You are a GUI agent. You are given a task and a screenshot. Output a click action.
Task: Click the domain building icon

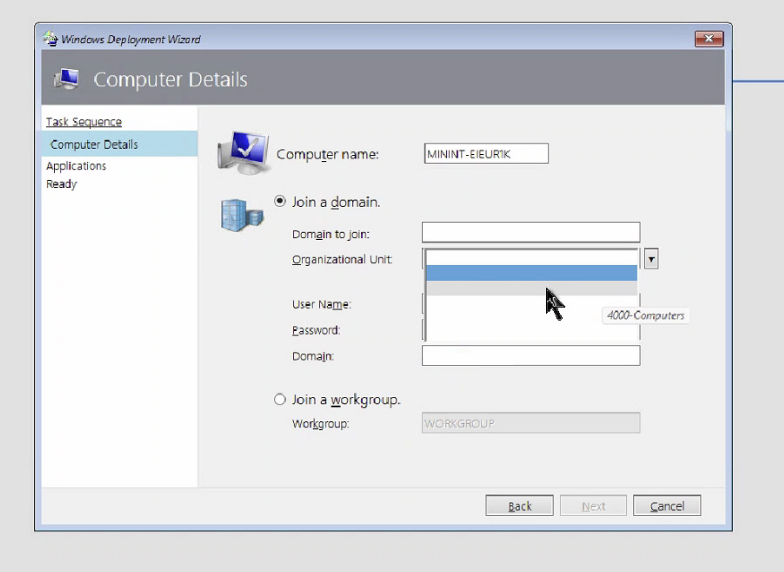coord(242,215)
